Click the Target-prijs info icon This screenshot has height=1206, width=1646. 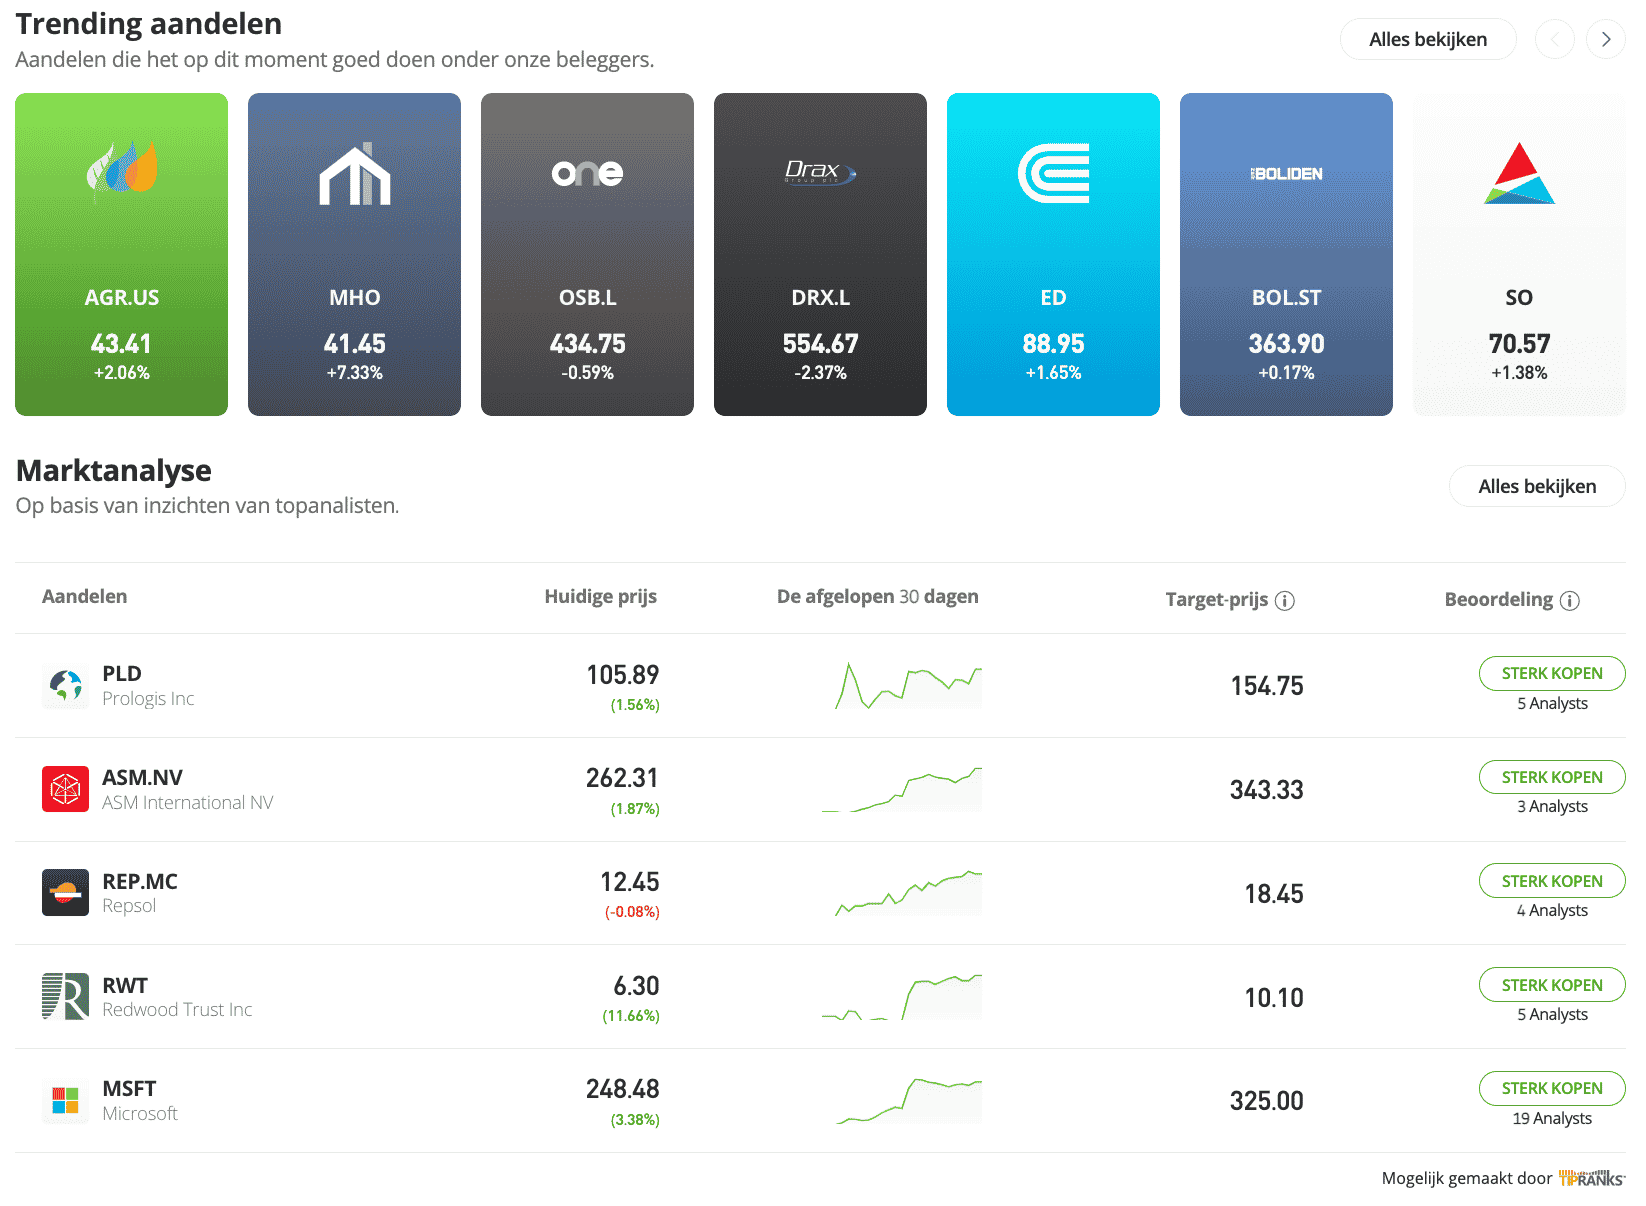[x=1285, y=601]
